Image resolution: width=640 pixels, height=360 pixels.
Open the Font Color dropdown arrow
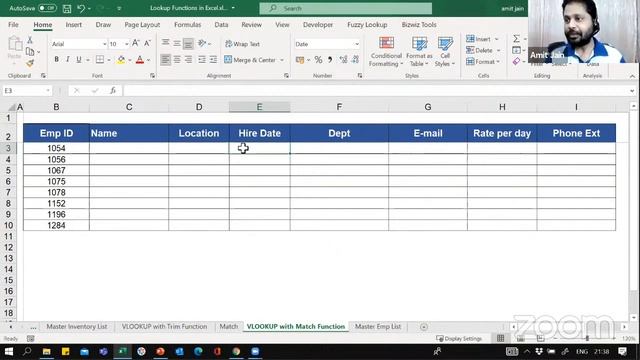click(149, 60)
